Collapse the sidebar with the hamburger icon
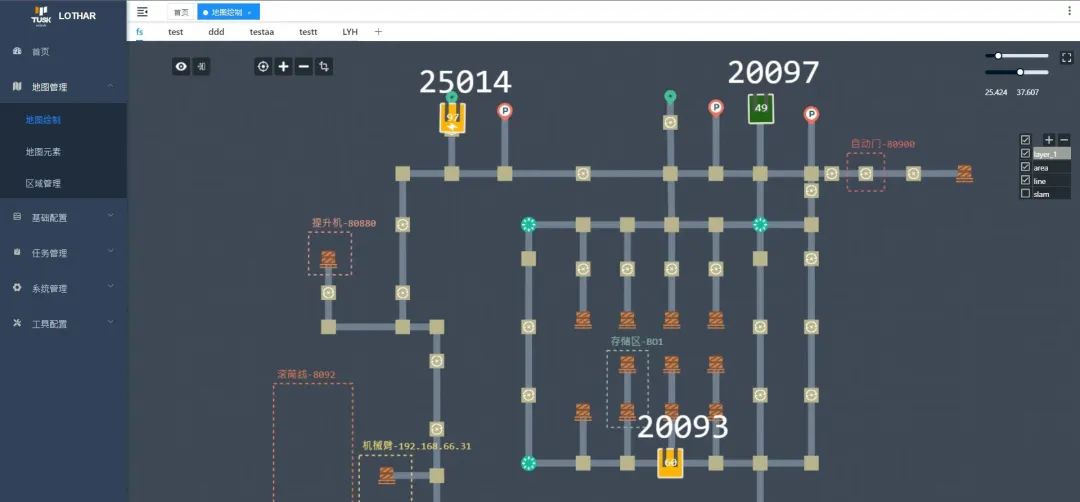1080x502 pixels. (142, 12)
